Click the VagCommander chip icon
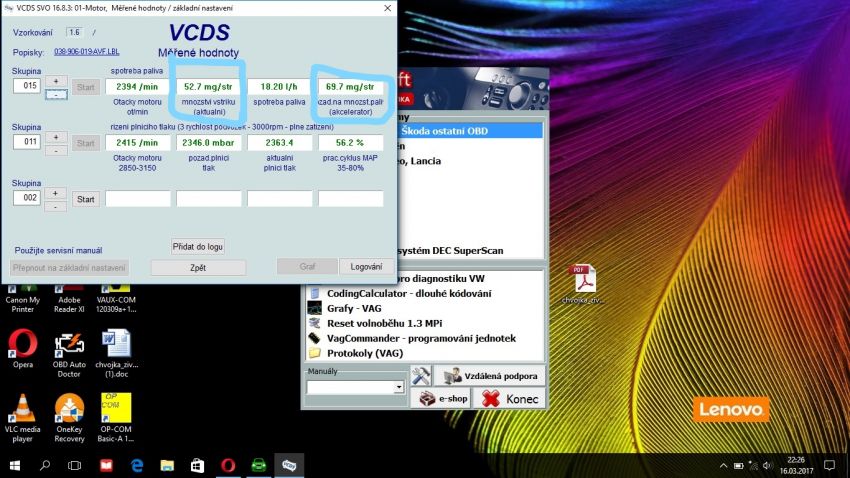This screenshot has width=850, height=478. point(314,338)
